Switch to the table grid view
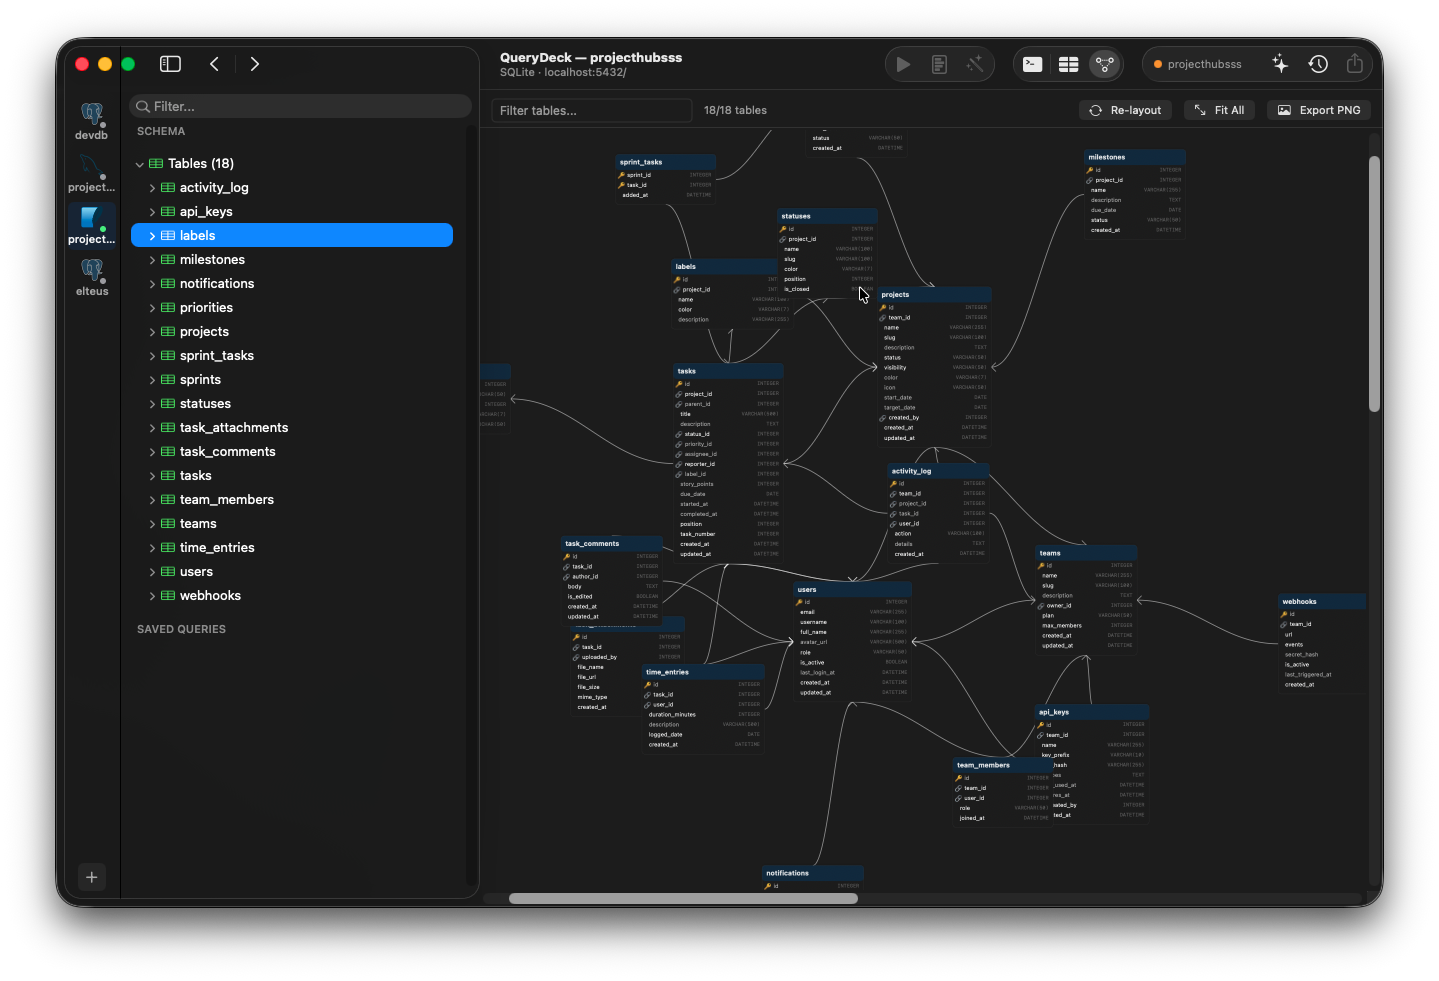Viewport: 1439px width, 981px height. (x=1068, y=64)
